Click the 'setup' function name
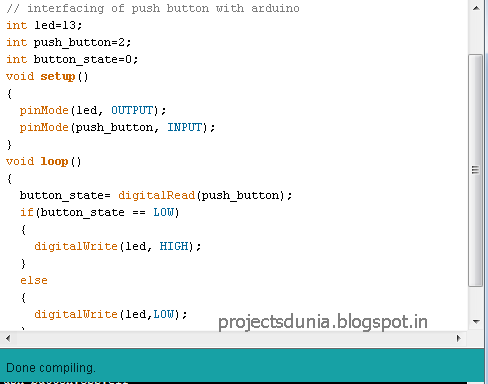Viewport: 488px width, 384px height. 58,76
